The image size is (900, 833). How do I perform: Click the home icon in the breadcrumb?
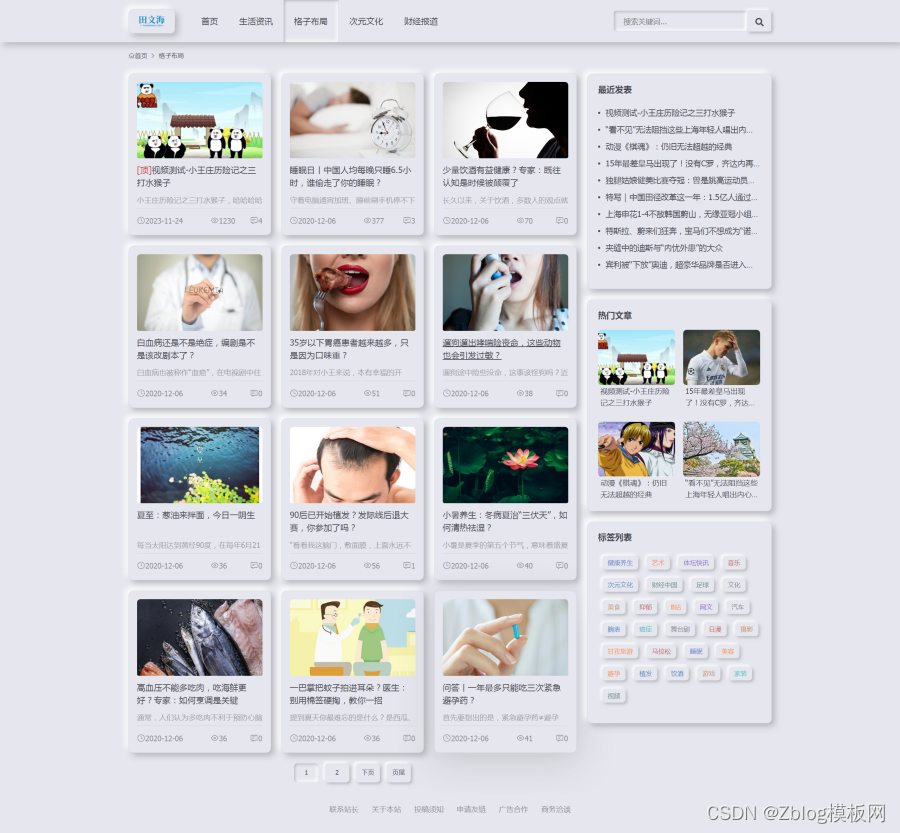coord(131,56)
